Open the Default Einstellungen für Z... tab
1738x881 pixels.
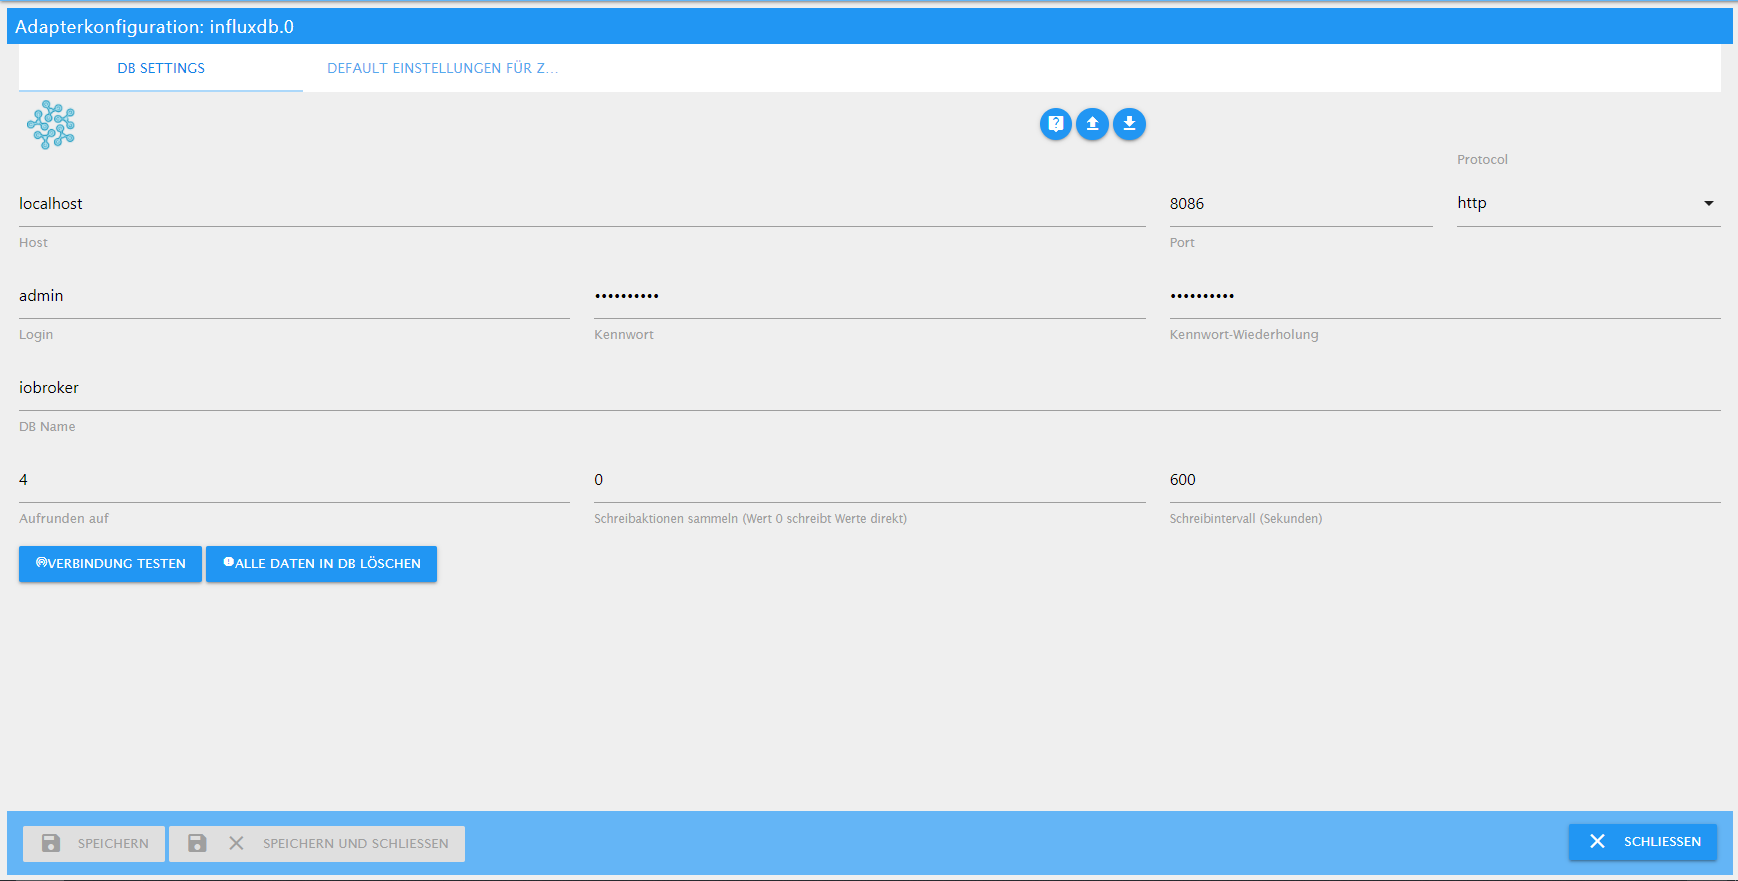[x=443, y=68]
